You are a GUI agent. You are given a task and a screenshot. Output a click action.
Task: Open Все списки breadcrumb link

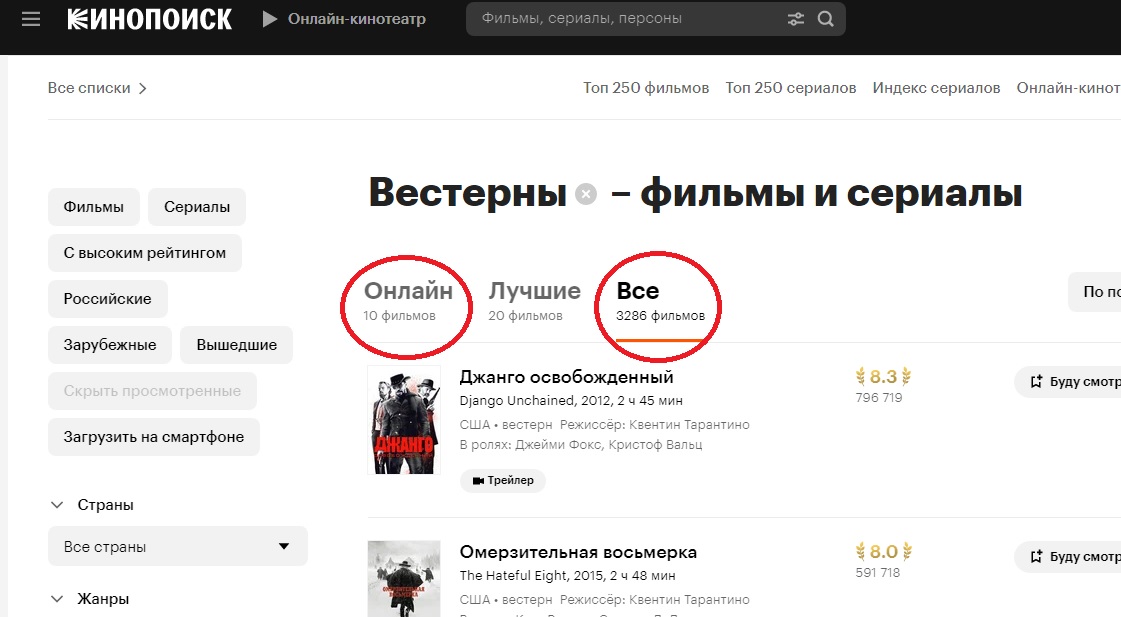pos(89,88)
